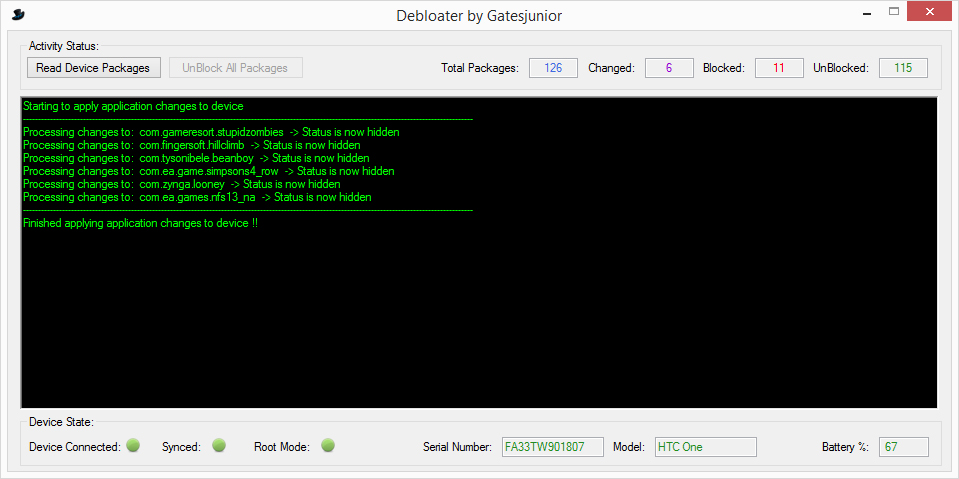Click the com.zynga.looney log entry
Screen dimensions: 959x479
pos(181,184)
